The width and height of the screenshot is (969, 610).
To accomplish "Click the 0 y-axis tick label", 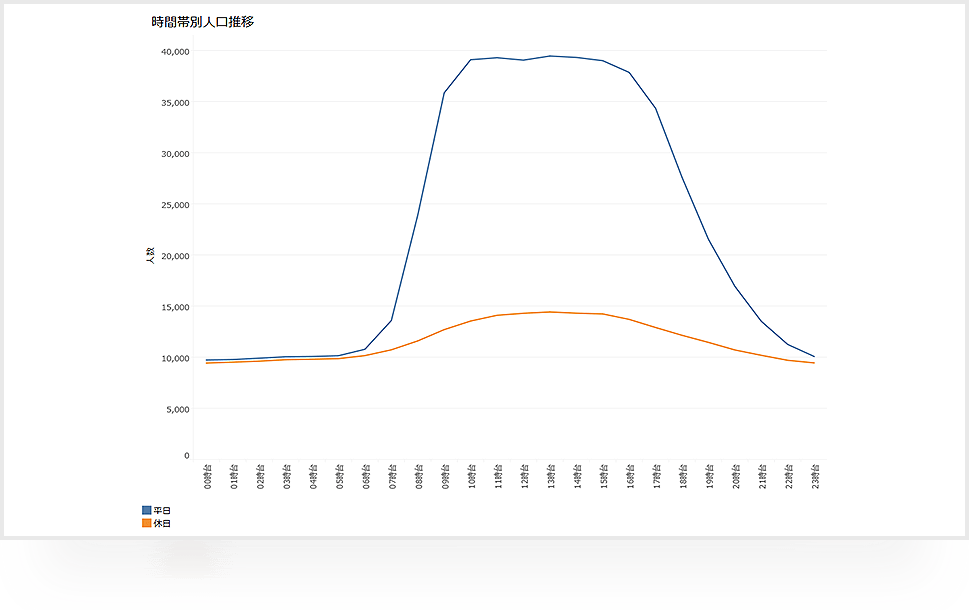I will point(186,456).
